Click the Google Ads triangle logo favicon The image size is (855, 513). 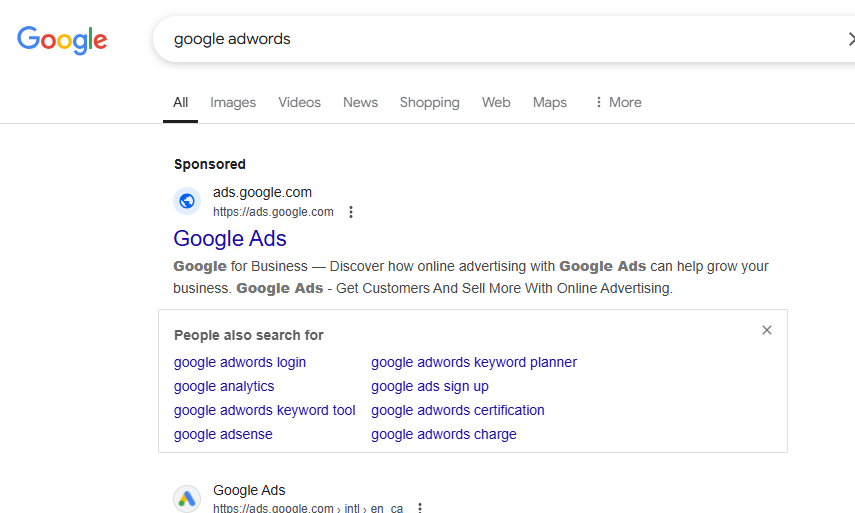click(187, 498)
